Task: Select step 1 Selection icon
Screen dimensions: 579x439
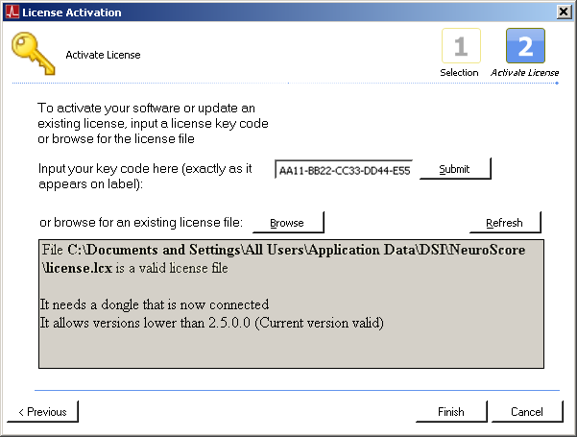Action: pyautogui.click(x=461, y=46)
